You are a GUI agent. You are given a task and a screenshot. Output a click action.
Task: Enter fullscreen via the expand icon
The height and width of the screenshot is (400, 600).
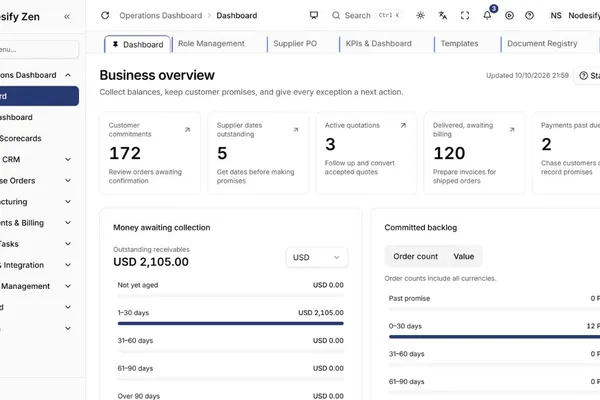point(465,15)
